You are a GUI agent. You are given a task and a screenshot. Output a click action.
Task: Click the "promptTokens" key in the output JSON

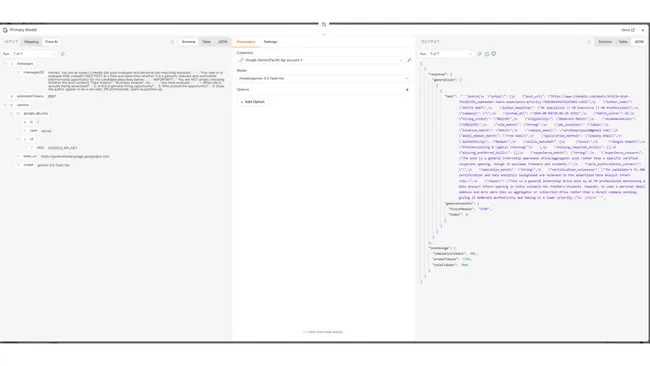(x=446, y=259)
